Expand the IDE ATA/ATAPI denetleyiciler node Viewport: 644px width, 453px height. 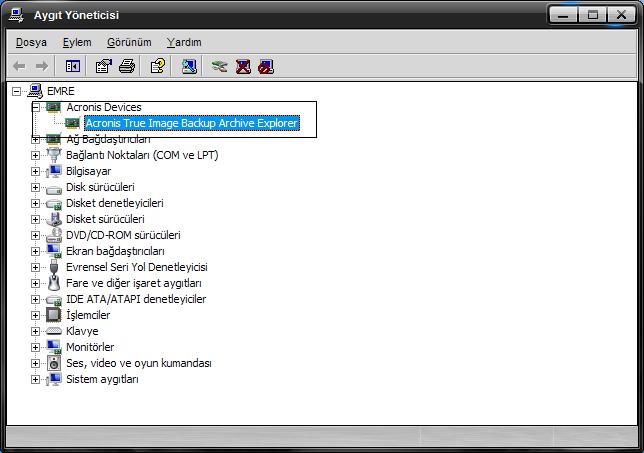[x=35, y=299]
